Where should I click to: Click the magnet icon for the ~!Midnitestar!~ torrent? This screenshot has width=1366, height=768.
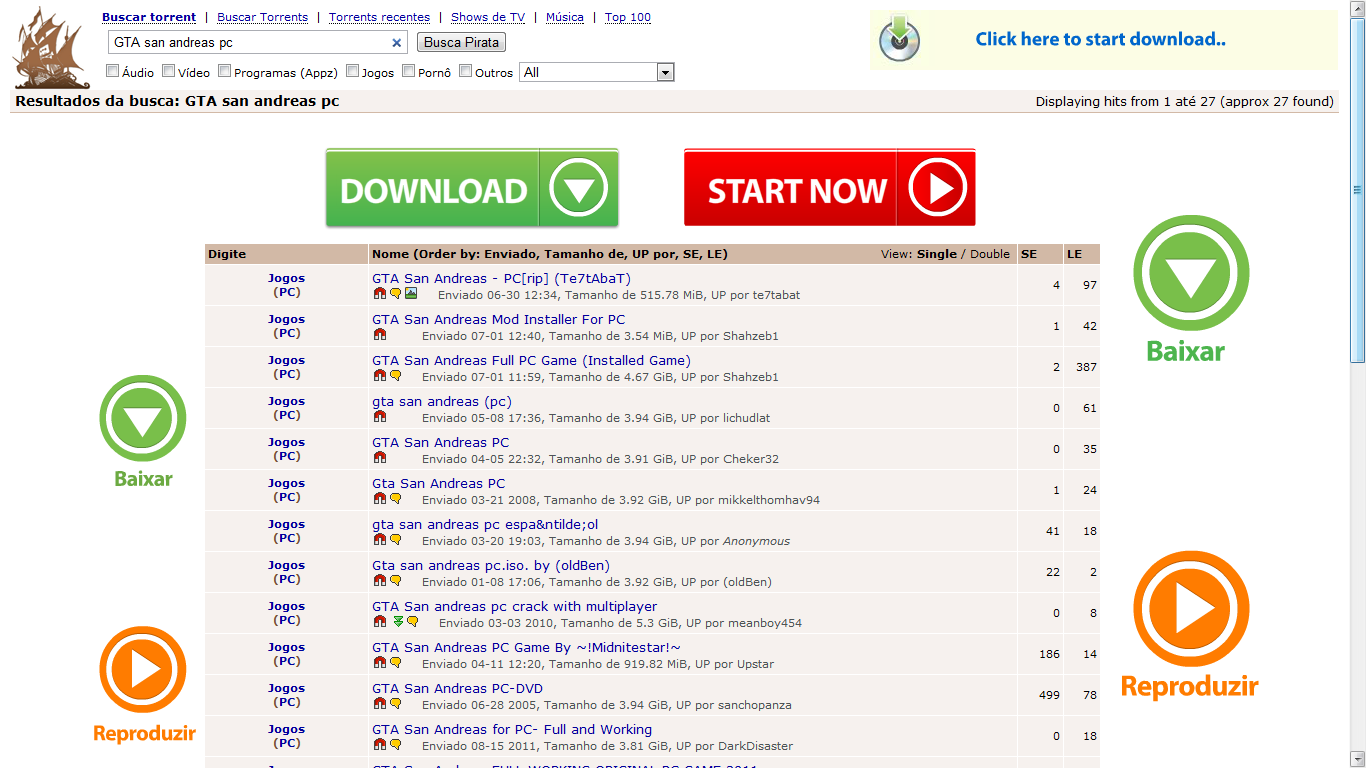click(x=379, y=663)
